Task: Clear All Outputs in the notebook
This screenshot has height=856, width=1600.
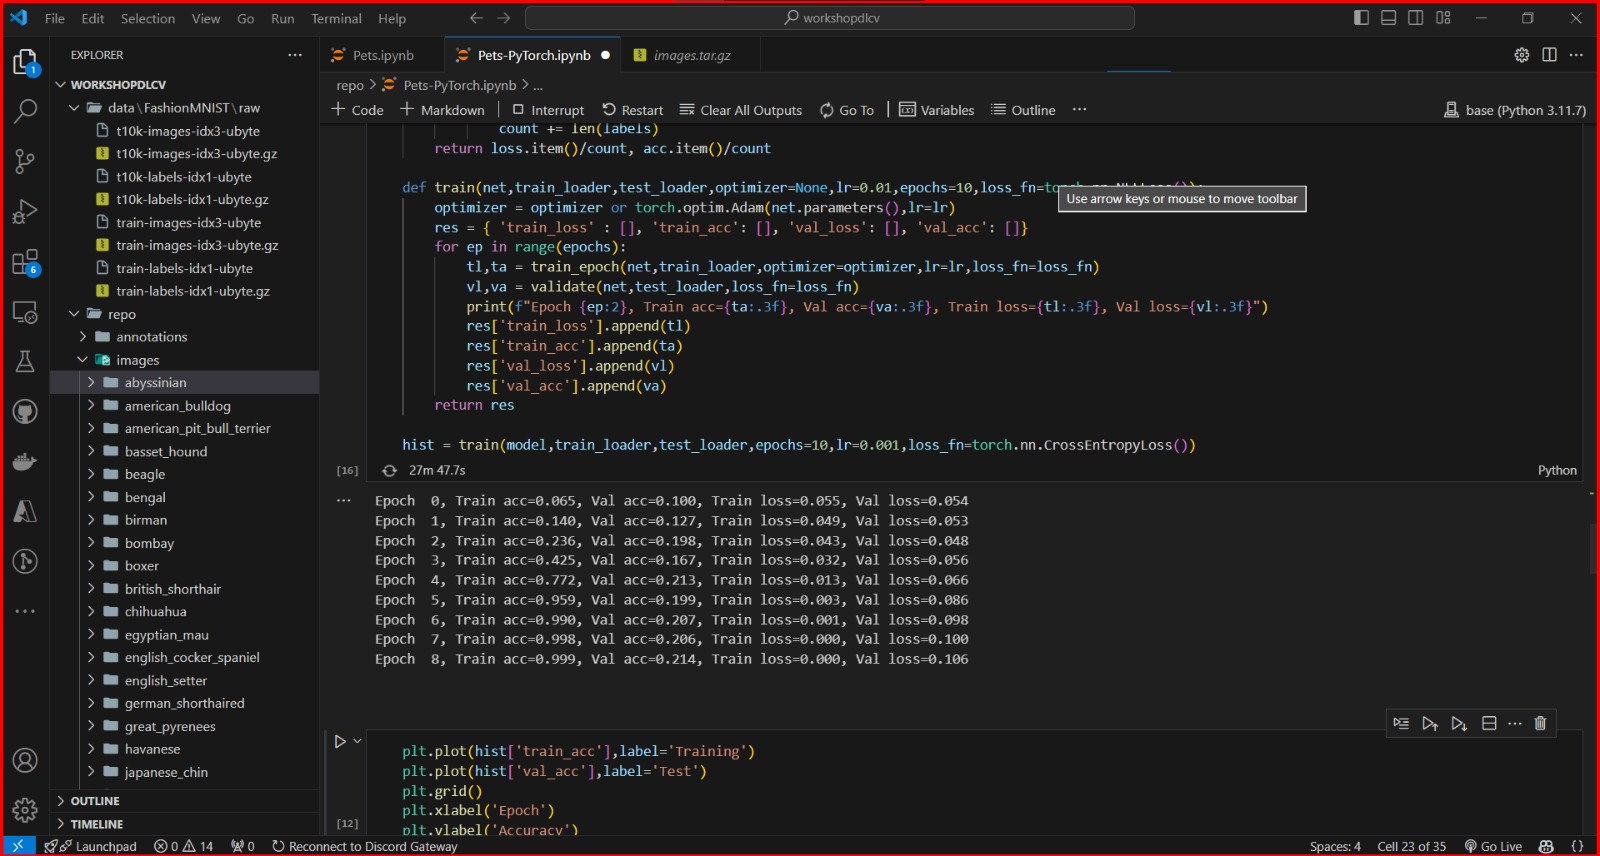Action: [741, 110]
